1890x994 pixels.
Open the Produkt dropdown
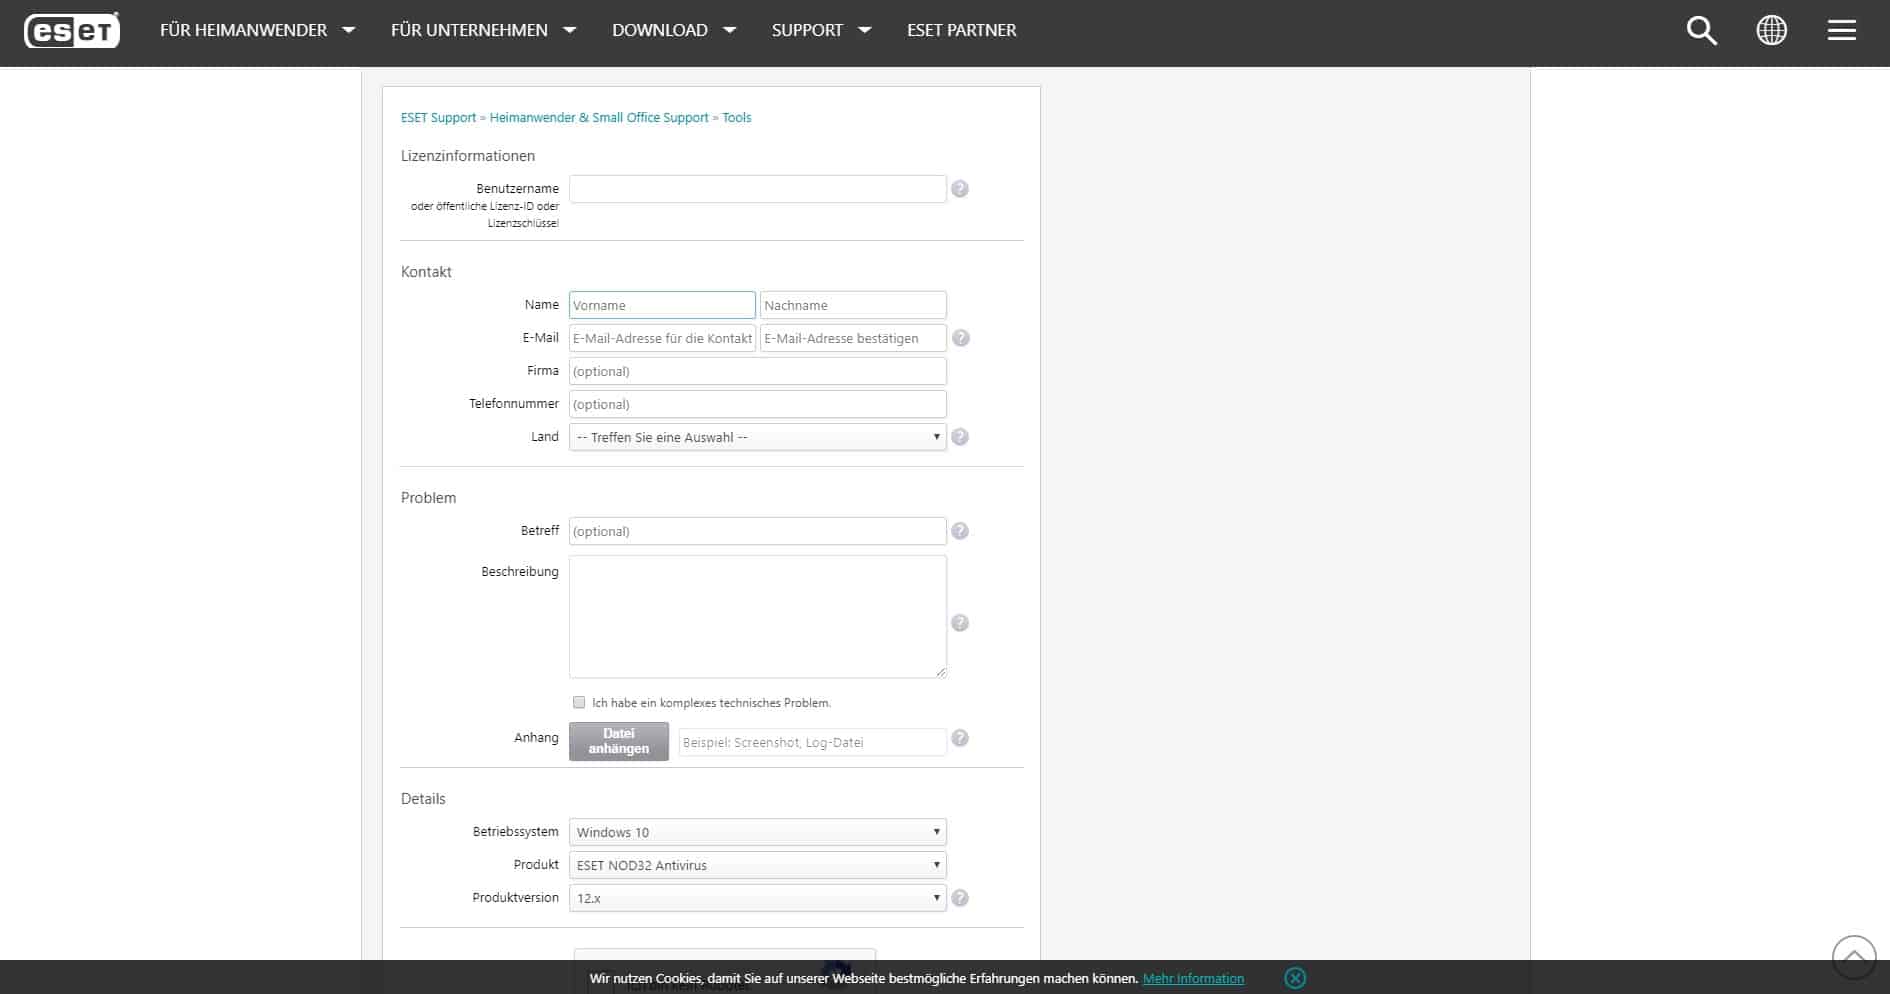click(757, 865)
